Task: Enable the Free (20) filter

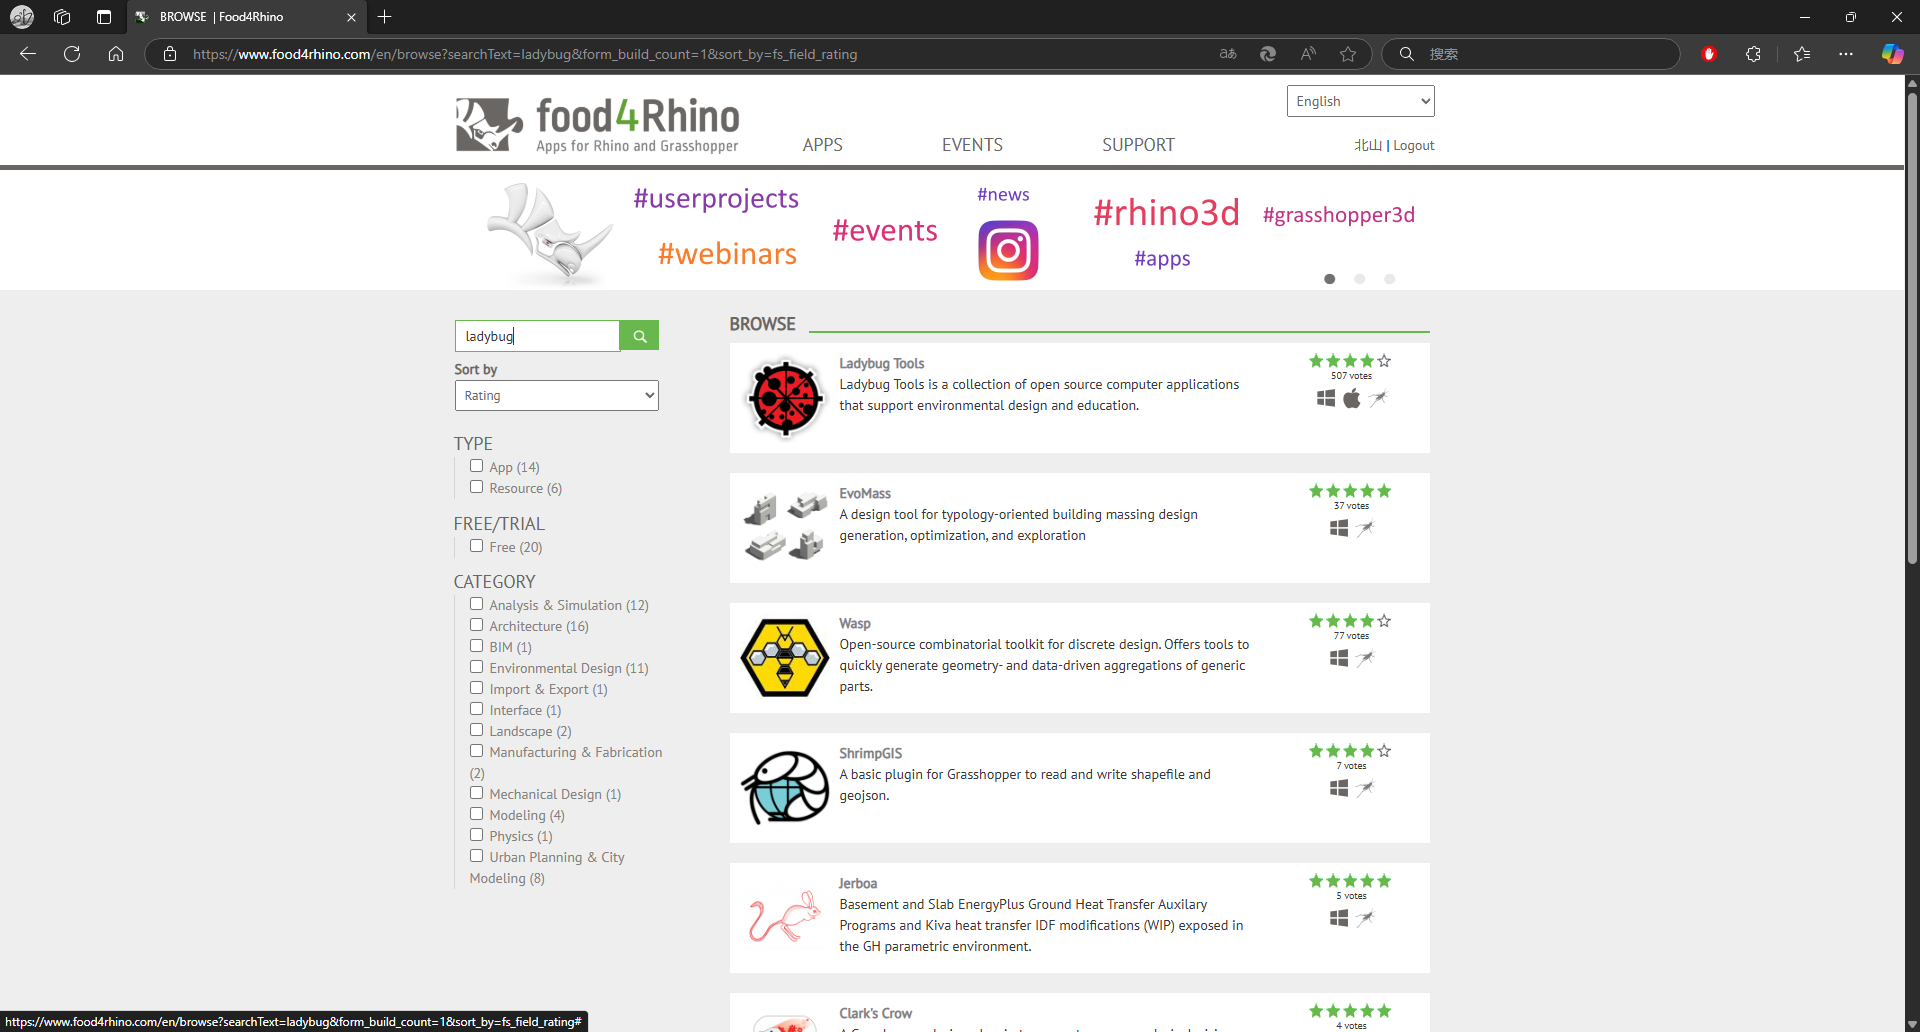Action: [x=476, y=546]
